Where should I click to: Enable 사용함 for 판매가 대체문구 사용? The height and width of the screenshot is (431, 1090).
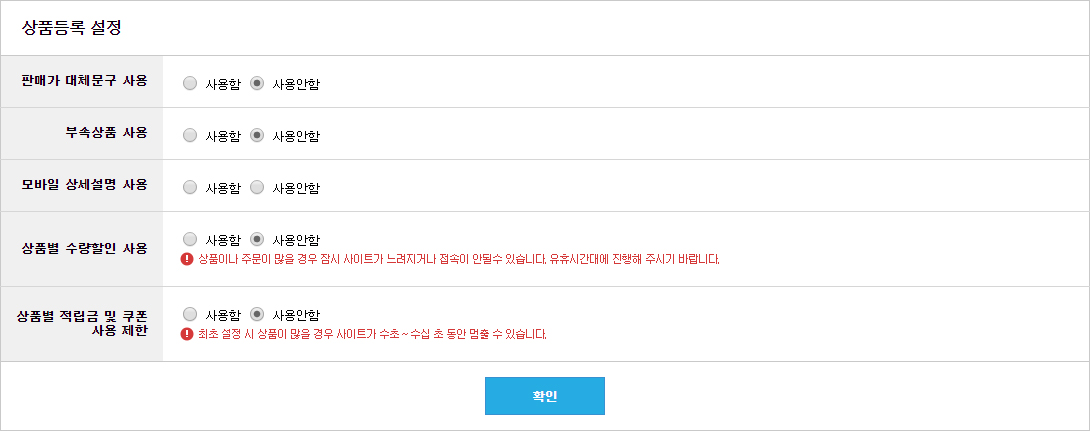[x=190, y=83]
